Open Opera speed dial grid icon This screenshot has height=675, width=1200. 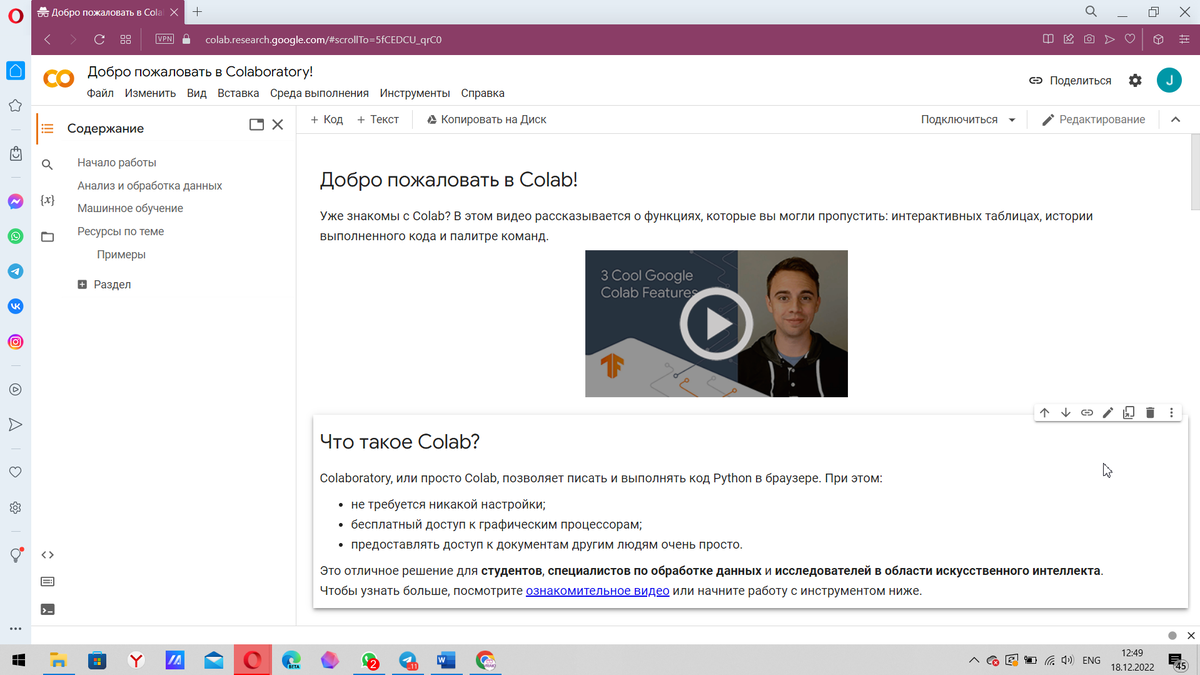(x=126, y=40)
